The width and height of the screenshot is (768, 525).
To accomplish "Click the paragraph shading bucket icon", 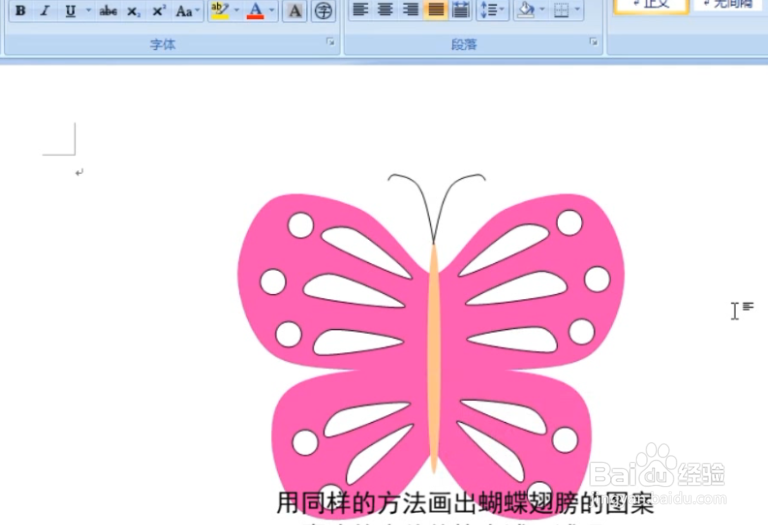I will pyautogui.click(x=526, y=10).
